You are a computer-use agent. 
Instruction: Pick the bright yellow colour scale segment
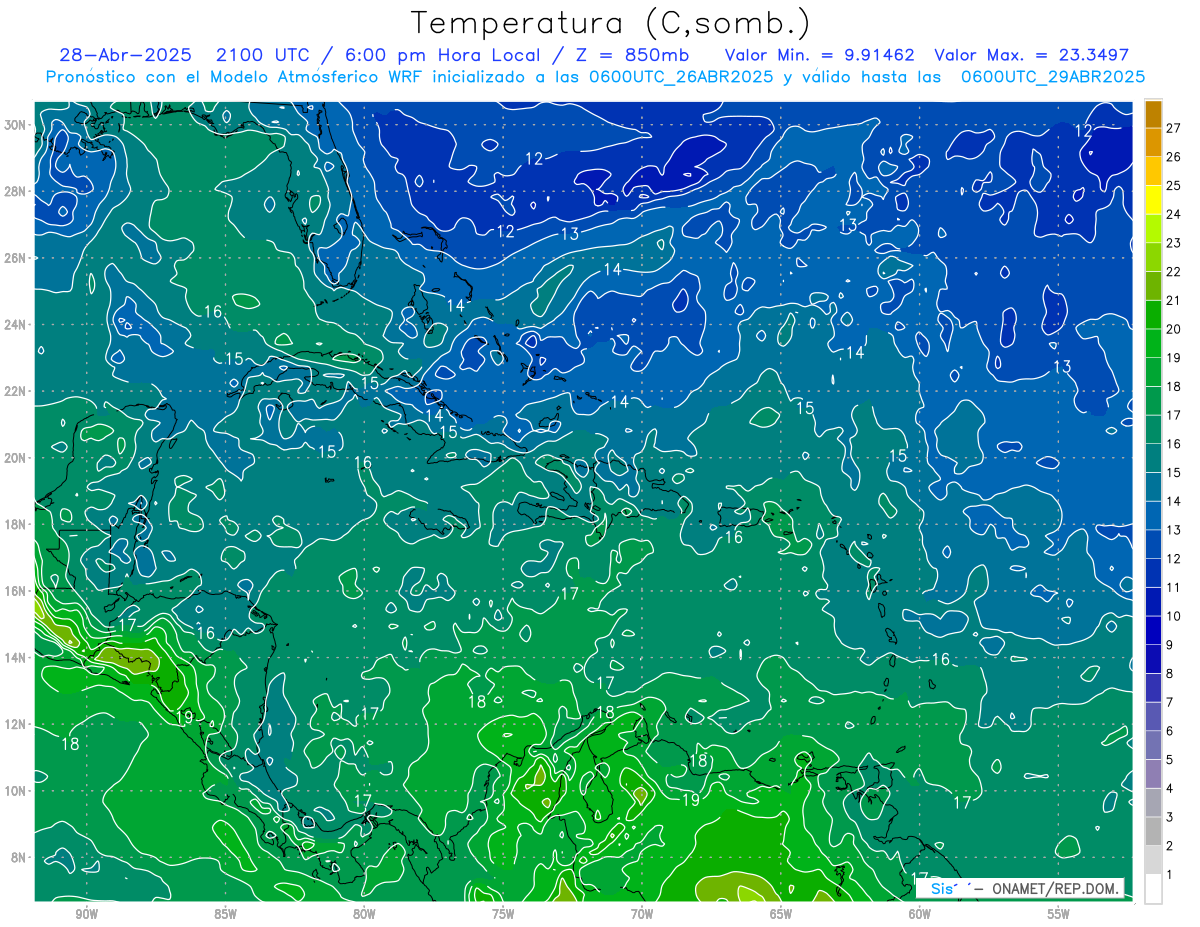(1153, 200)
